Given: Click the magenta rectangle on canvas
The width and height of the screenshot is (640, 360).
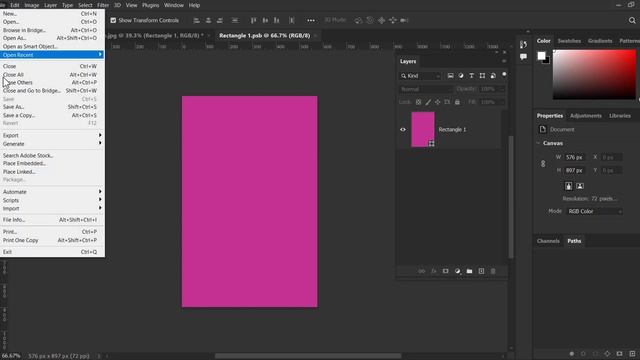Looking at the screenshot, I should click(249, 202).
